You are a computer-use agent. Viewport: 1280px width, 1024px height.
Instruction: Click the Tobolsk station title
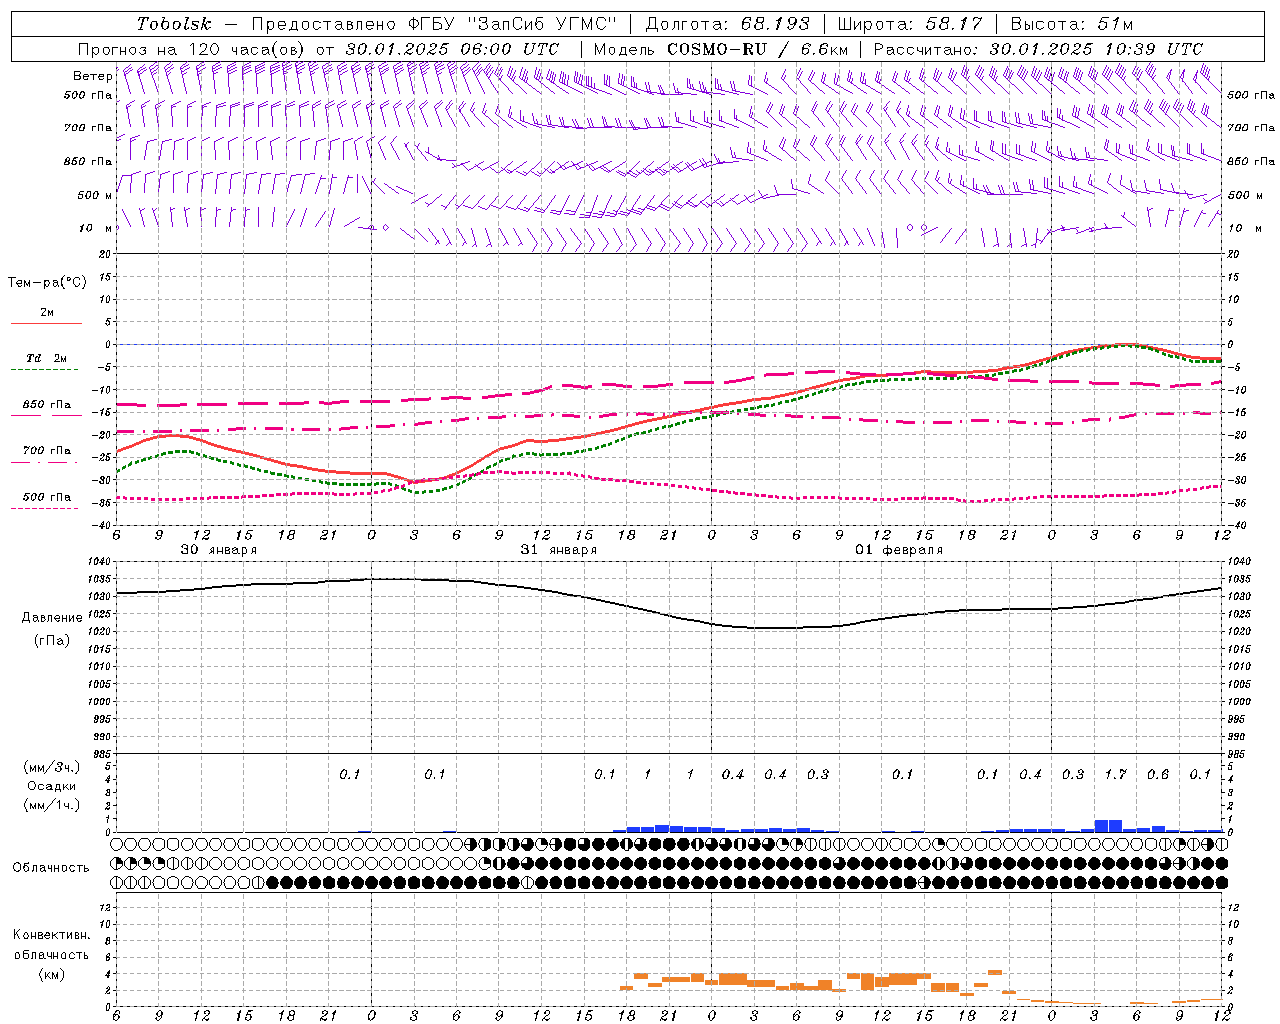coord(174,24)
